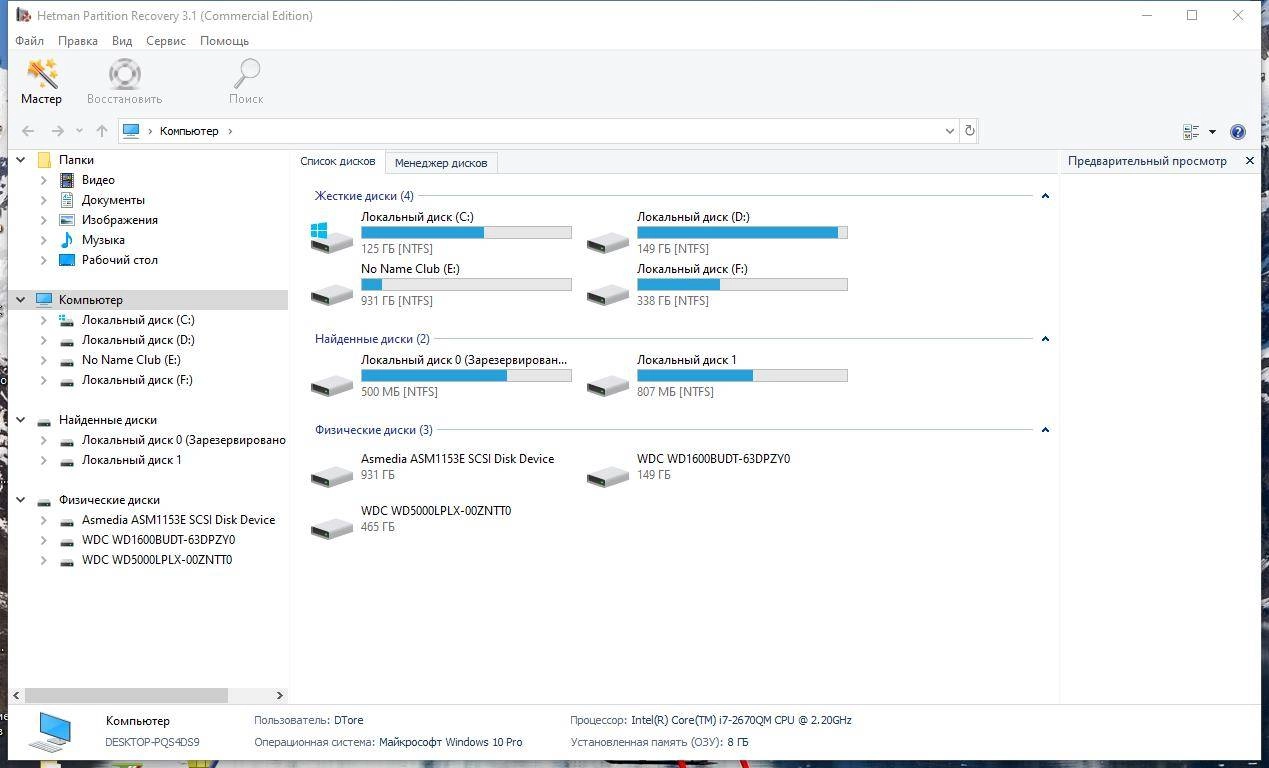Viewport: 1269px width, 768px height.
Task: Open the Правка menu
Action: point(77,41)
